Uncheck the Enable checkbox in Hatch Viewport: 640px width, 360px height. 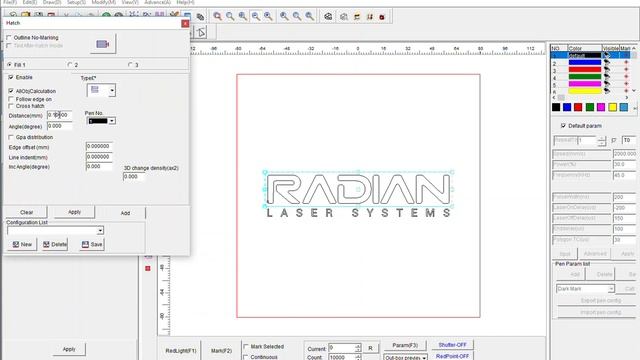(11, 77)
